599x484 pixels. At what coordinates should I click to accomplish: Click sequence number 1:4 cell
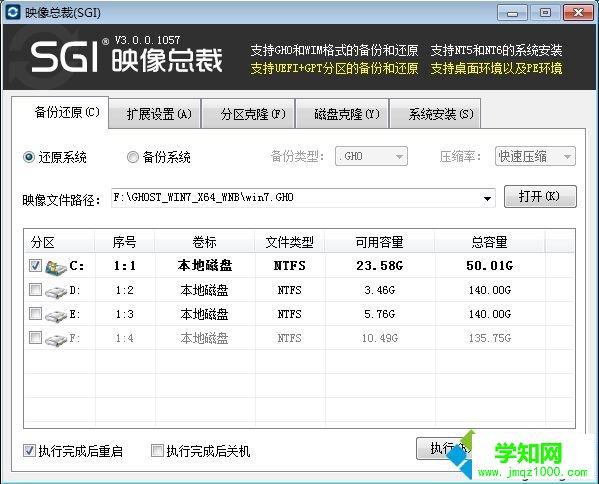coord(125,338)
